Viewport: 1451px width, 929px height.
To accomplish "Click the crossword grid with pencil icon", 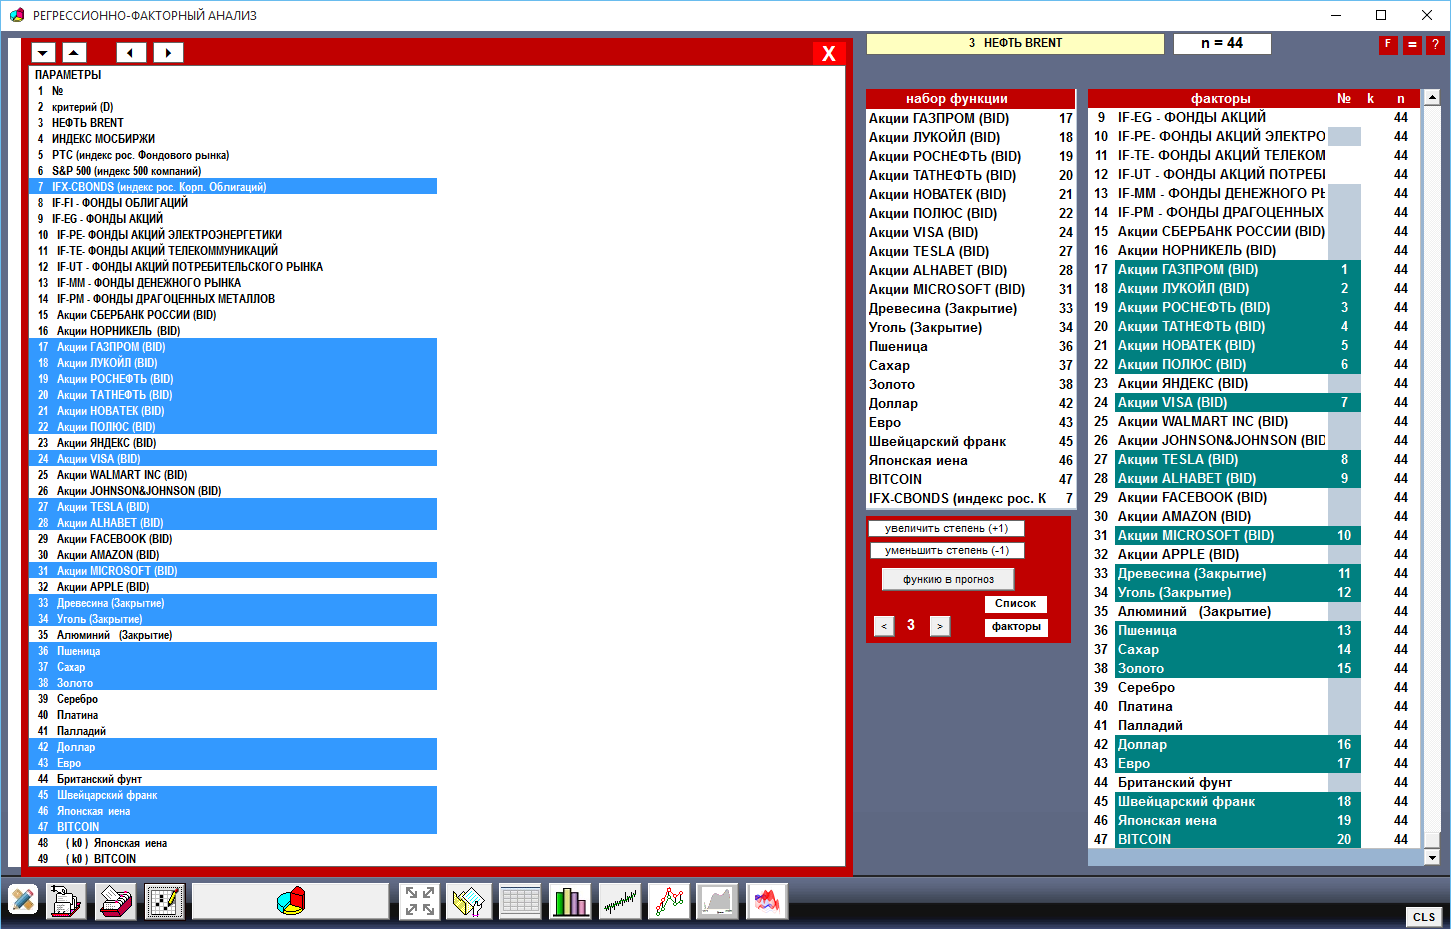I will coord(164,901).
